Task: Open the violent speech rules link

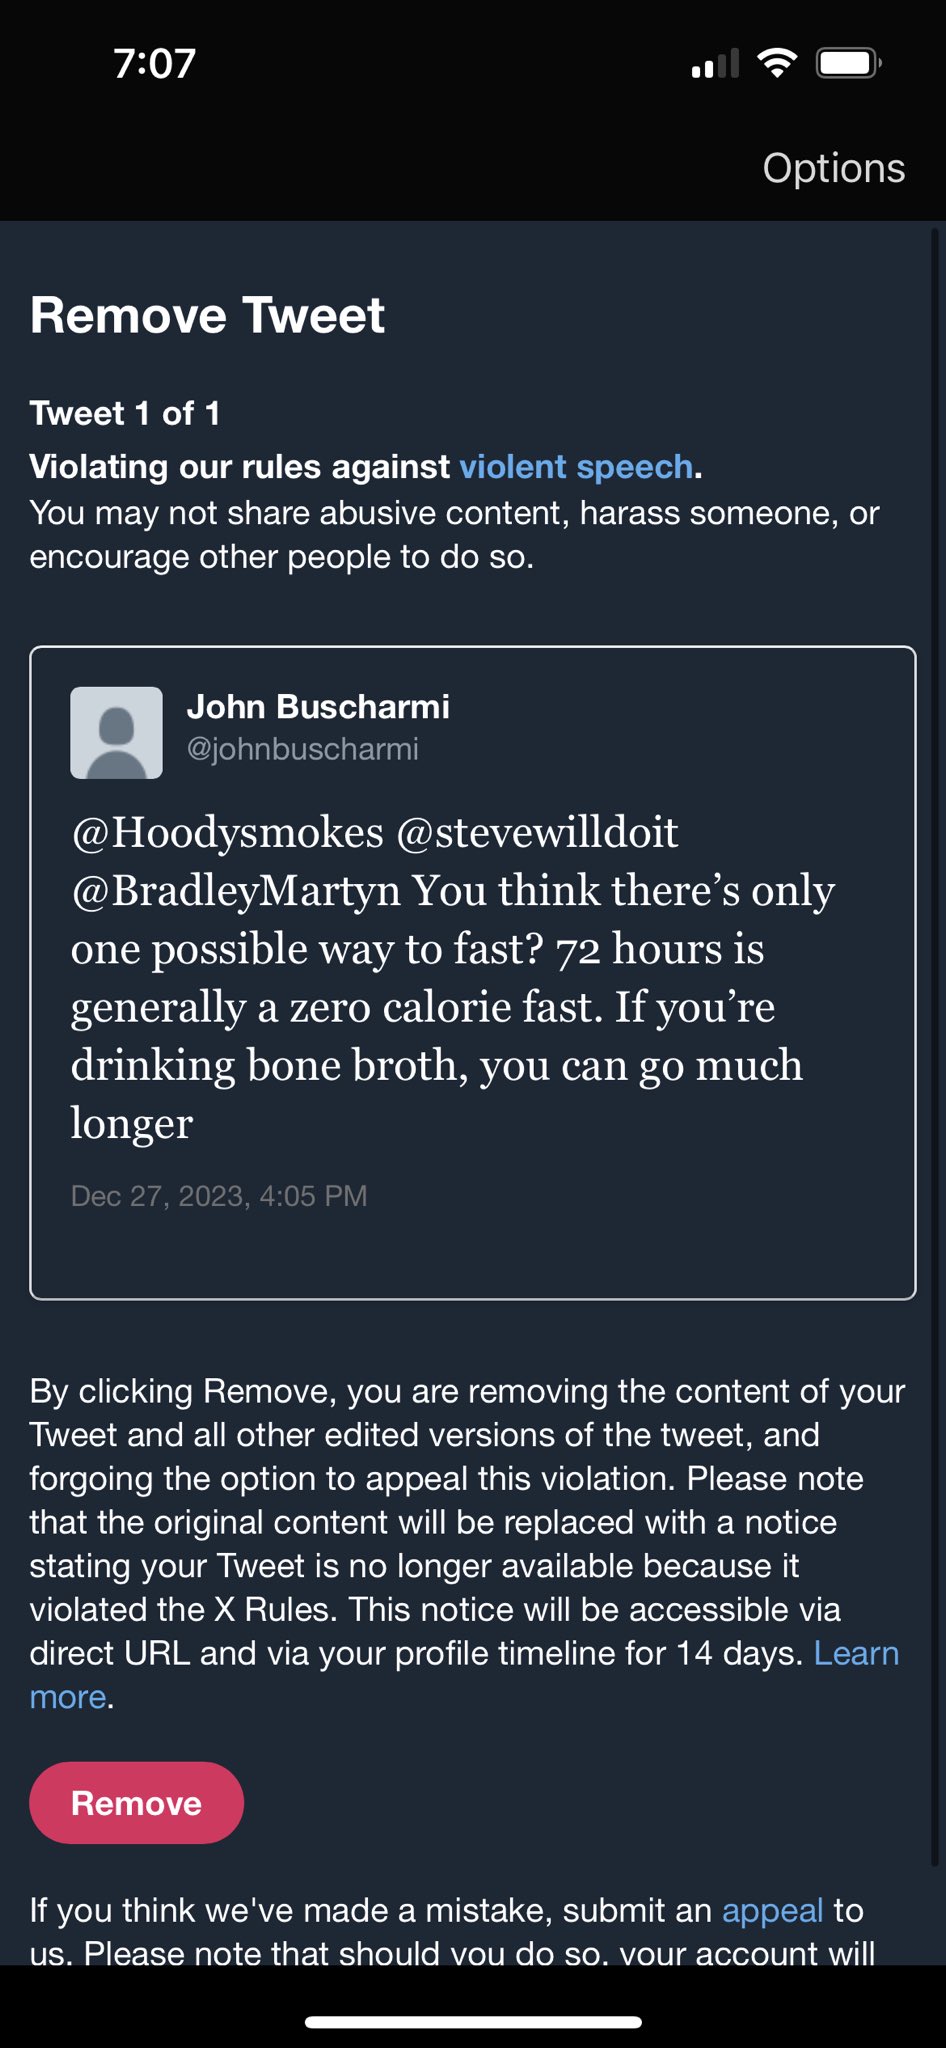Action: pos(576,466)
